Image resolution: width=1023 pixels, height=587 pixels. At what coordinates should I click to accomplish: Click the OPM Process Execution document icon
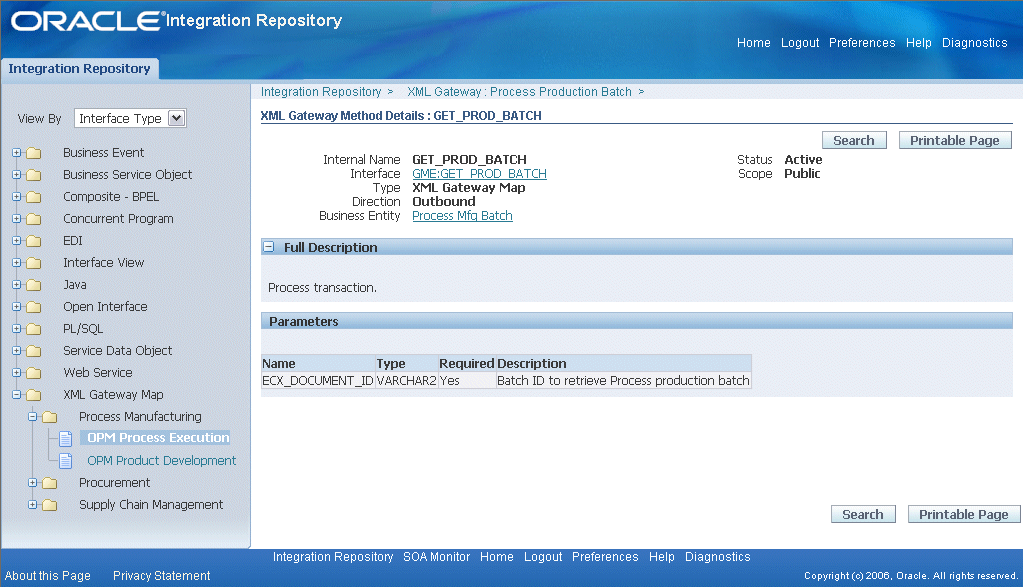[65, 438]
